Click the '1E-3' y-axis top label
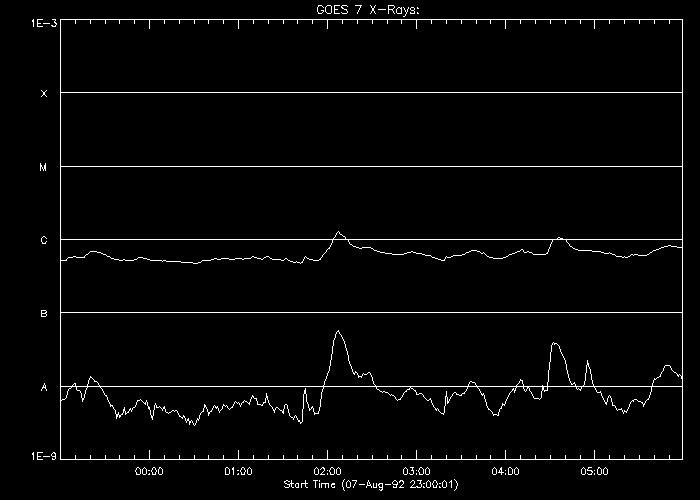The image size is (700, 500). click(x=44, y=23)
